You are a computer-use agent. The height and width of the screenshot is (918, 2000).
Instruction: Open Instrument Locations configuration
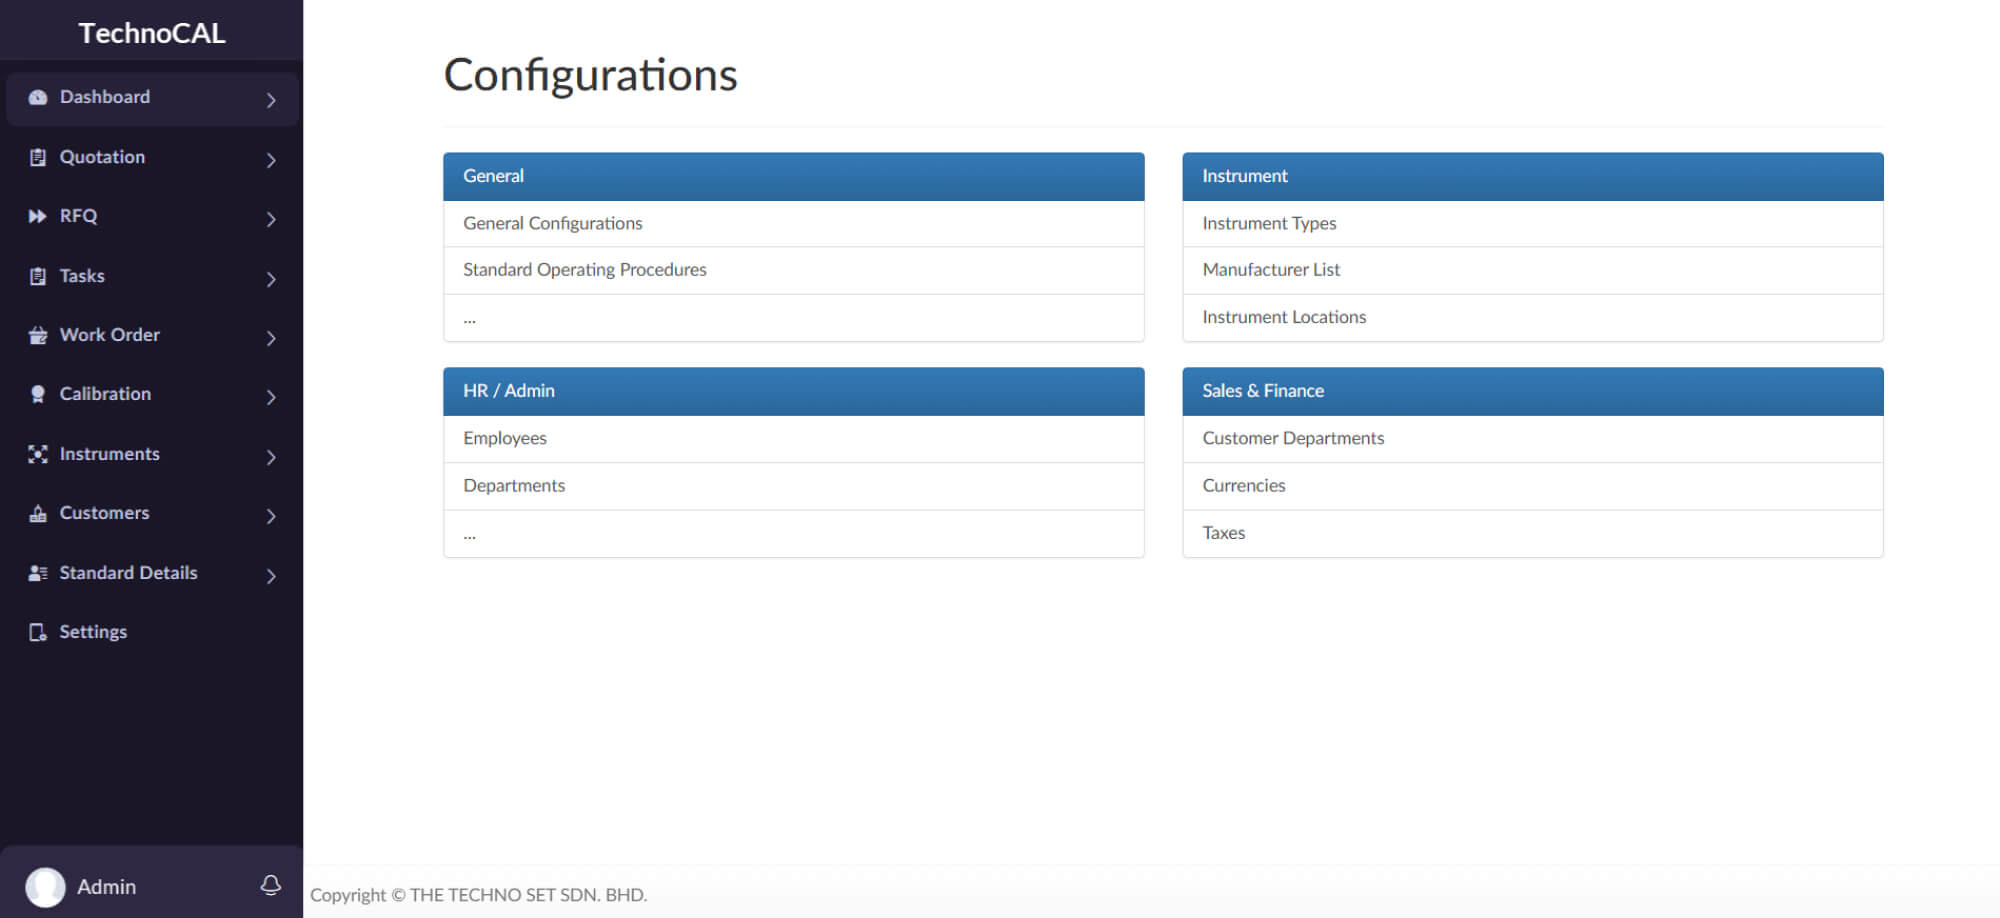pos(1284,317)
